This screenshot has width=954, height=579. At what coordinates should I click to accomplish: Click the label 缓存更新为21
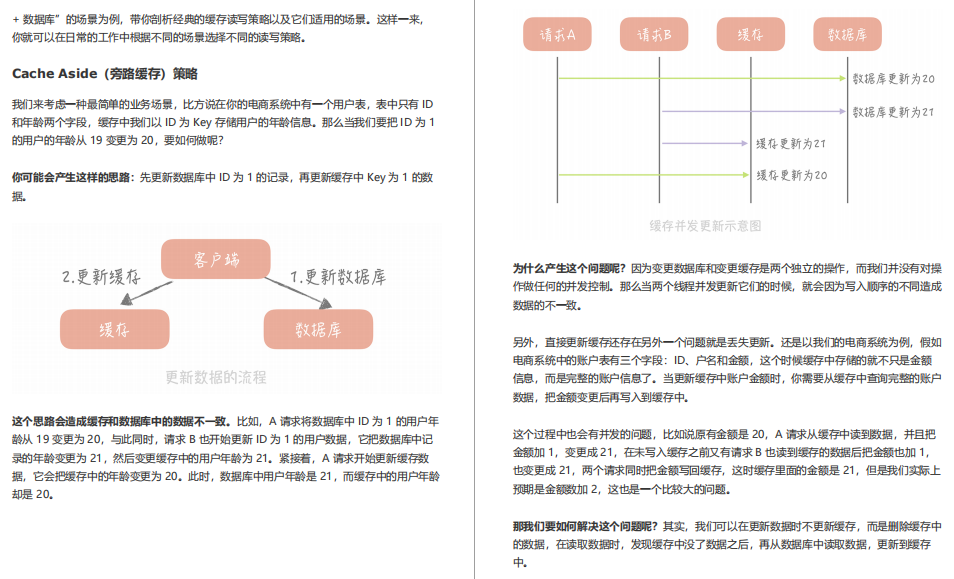[791, 144]
